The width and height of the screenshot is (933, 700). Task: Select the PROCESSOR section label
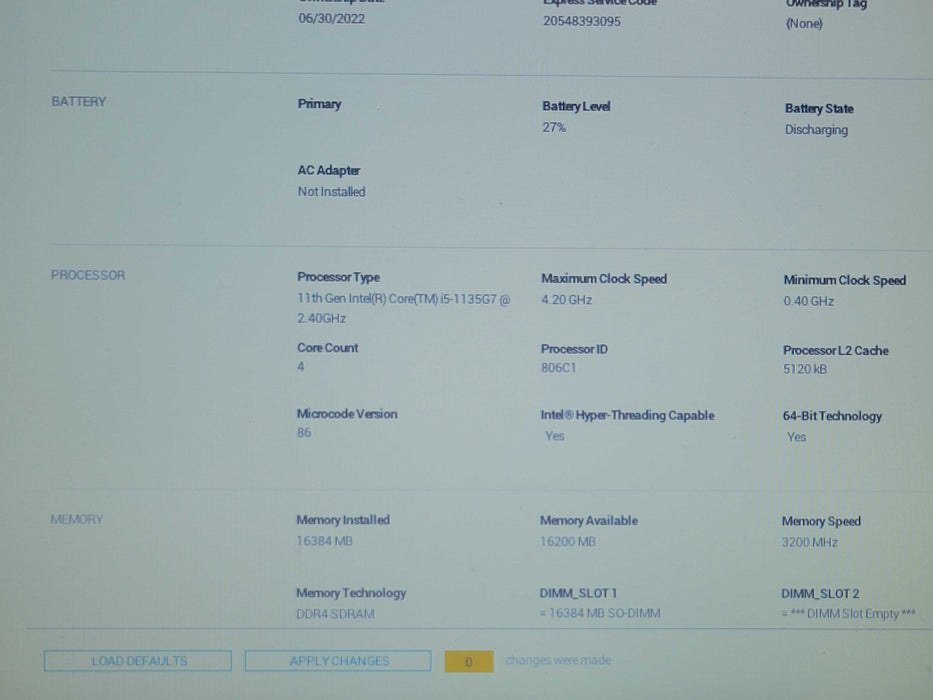click(x=88, y=275)
